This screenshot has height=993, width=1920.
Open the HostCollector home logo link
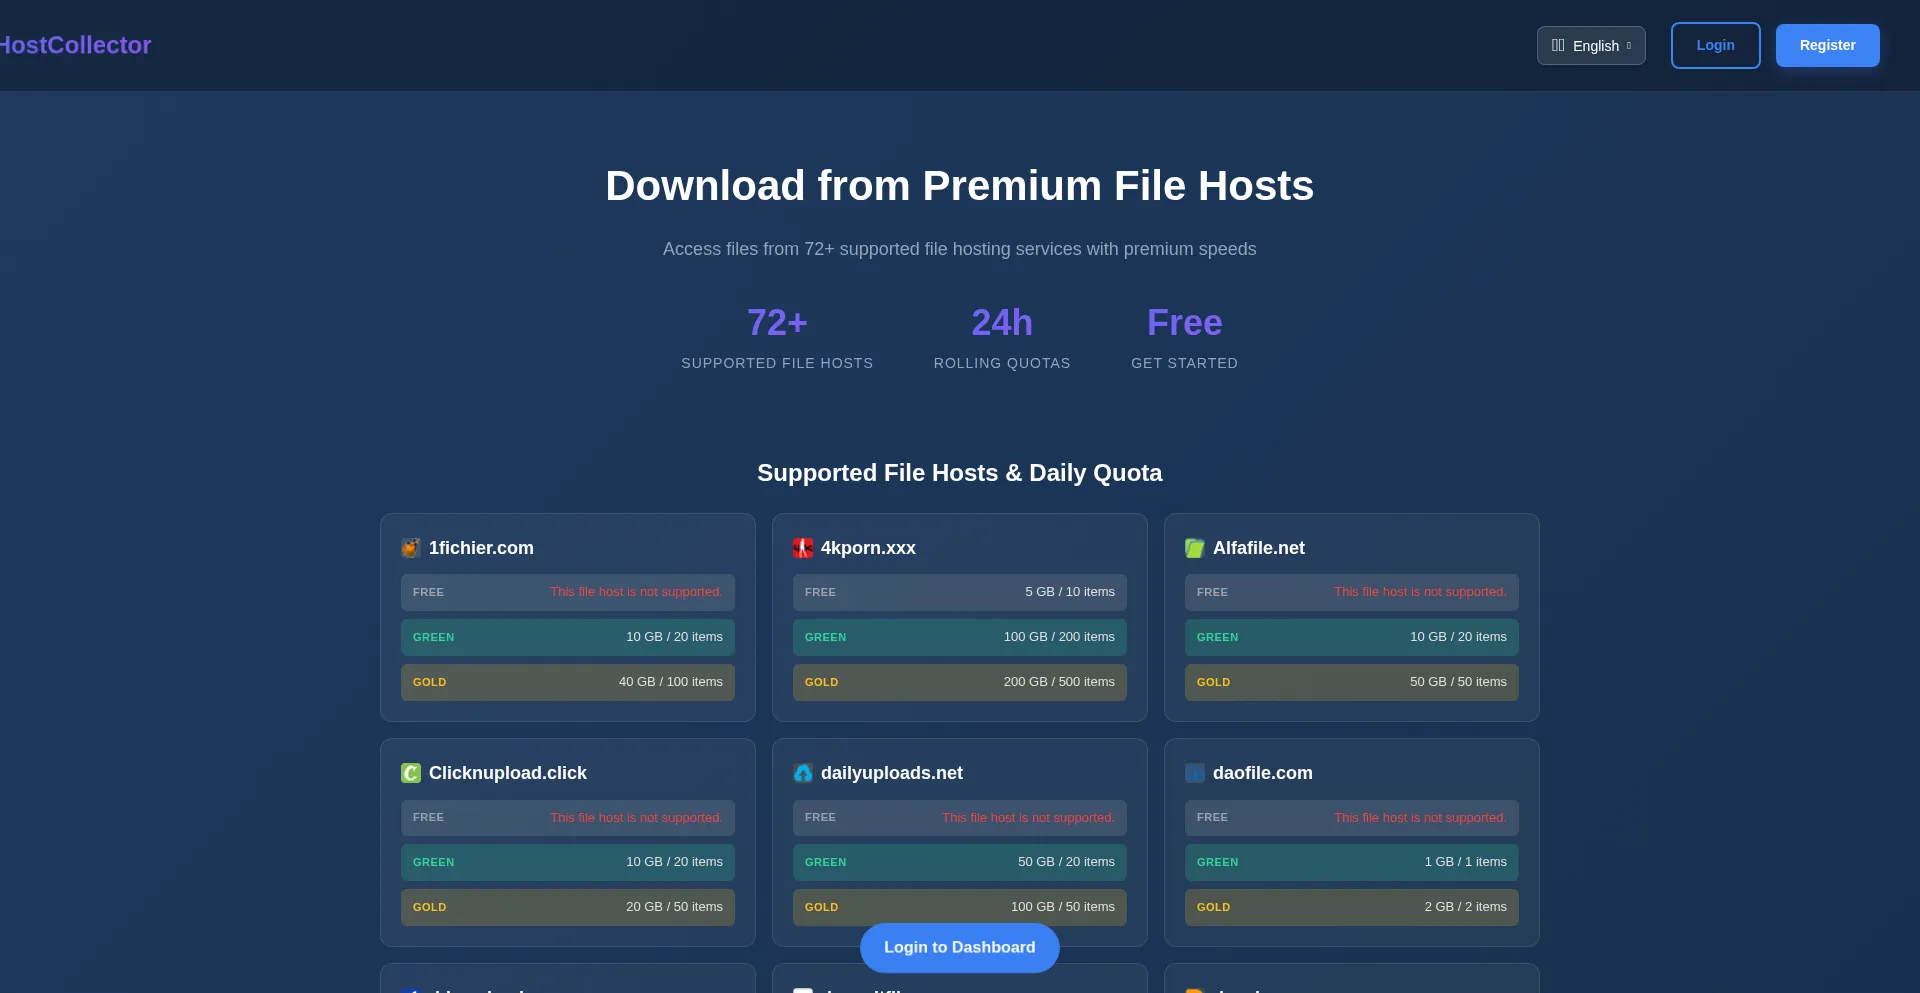click(75, 45)
